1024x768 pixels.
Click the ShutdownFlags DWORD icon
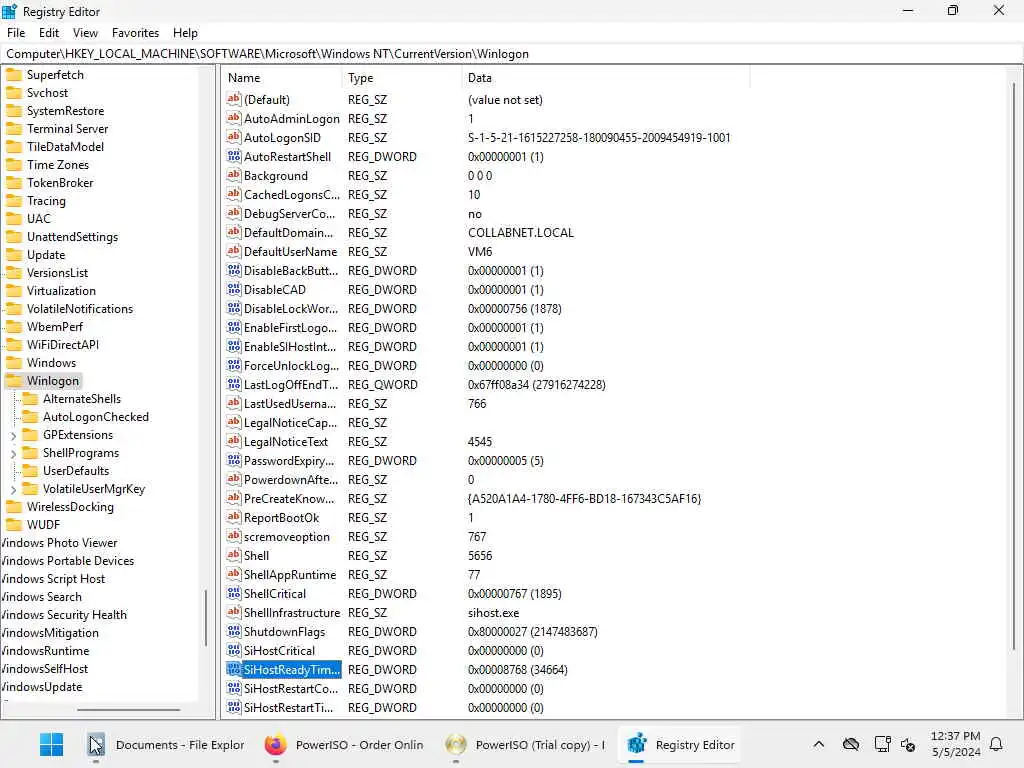pyautogui.click(x=234, y=632)
